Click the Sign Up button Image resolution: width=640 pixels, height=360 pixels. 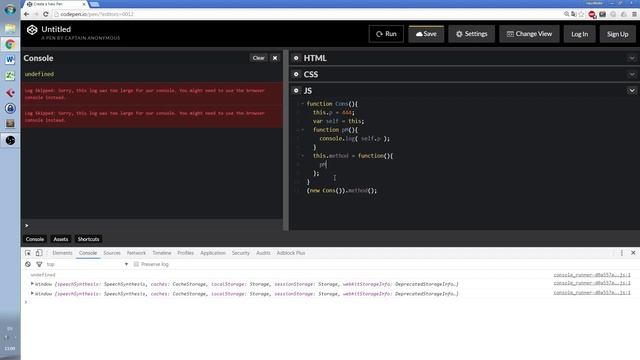617,34
